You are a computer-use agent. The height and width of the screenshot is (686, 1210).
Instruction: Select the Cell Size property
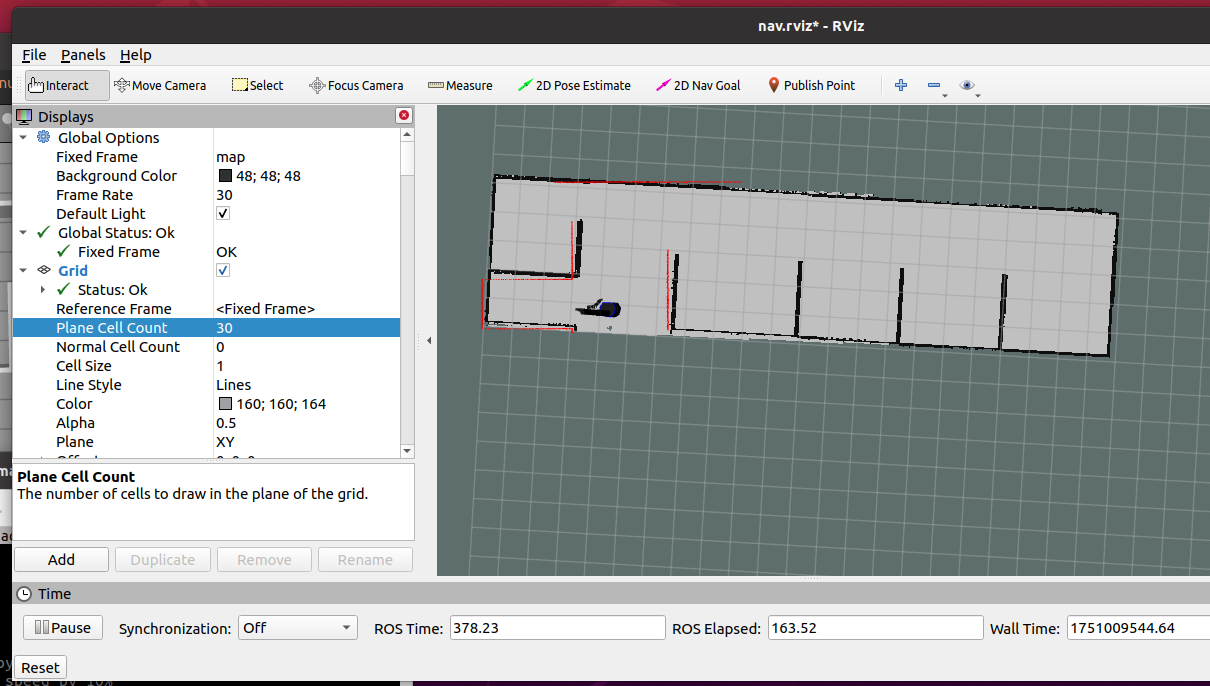tap(206, 365)
